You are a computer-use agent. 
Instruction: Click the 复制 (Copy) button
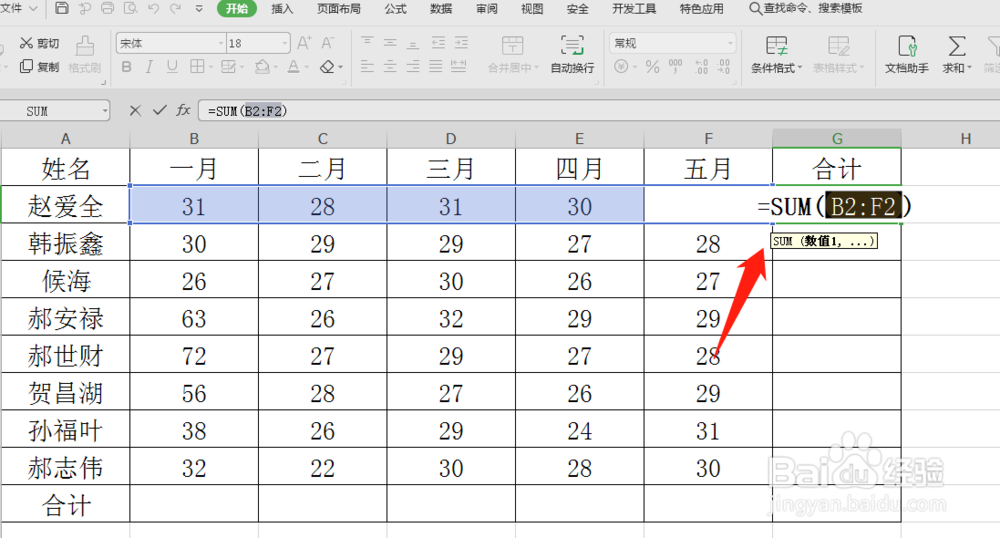coord(40,66)
